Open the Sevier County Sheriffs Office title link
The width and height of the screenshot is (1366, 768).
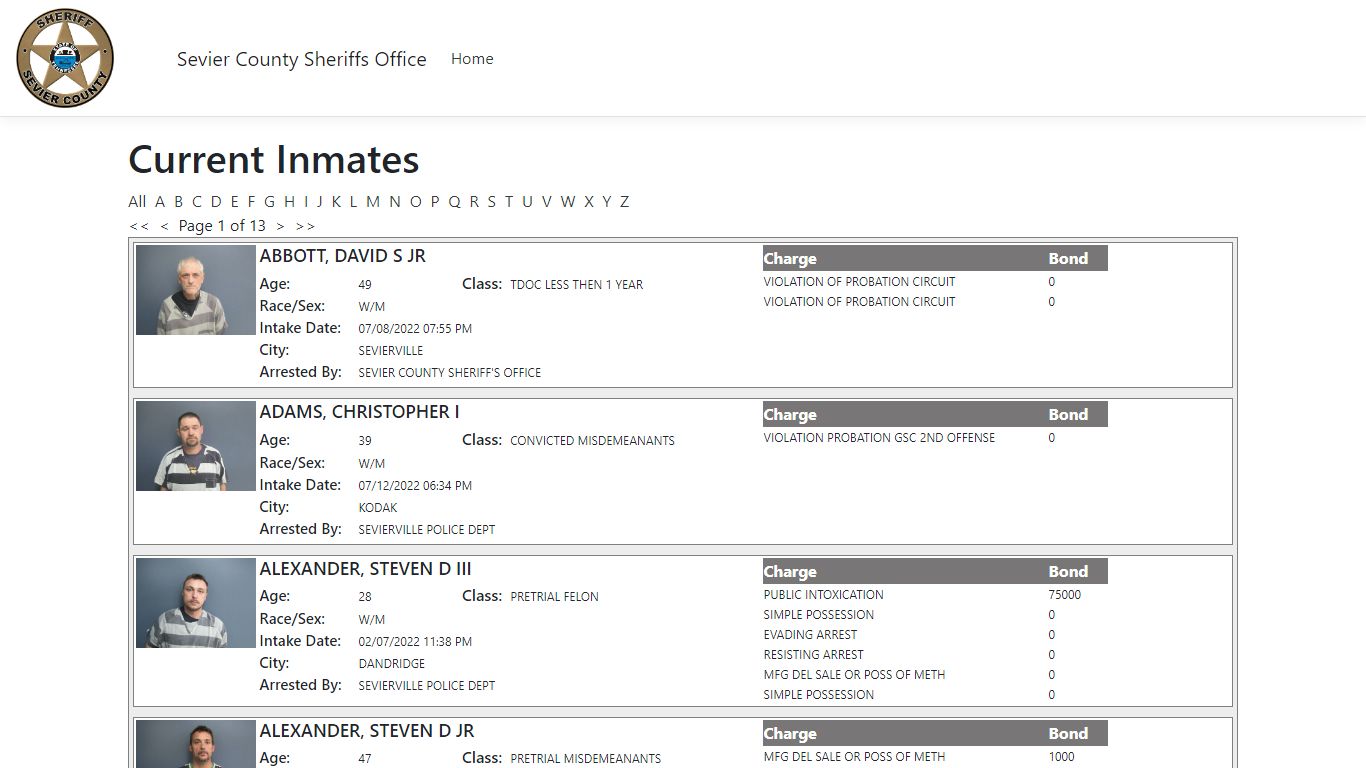(x=302, y=59)
